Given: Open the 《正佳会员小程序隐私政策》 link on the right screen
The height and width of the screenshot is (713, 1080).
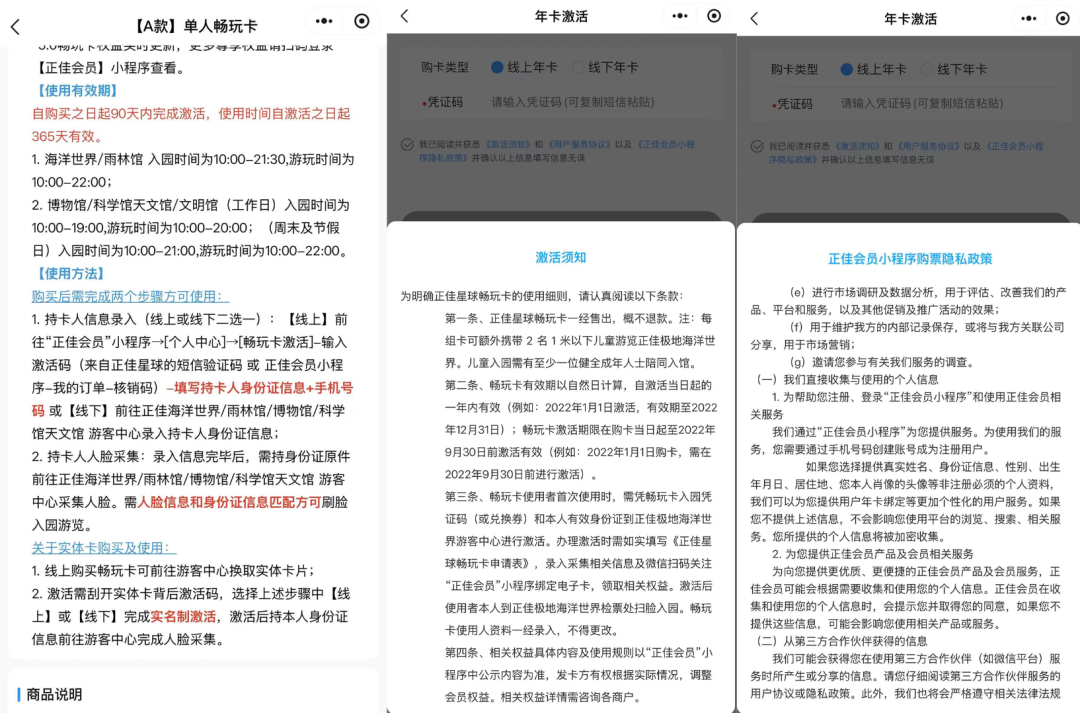Looking at the screenshot, I should pos(1014,147).
